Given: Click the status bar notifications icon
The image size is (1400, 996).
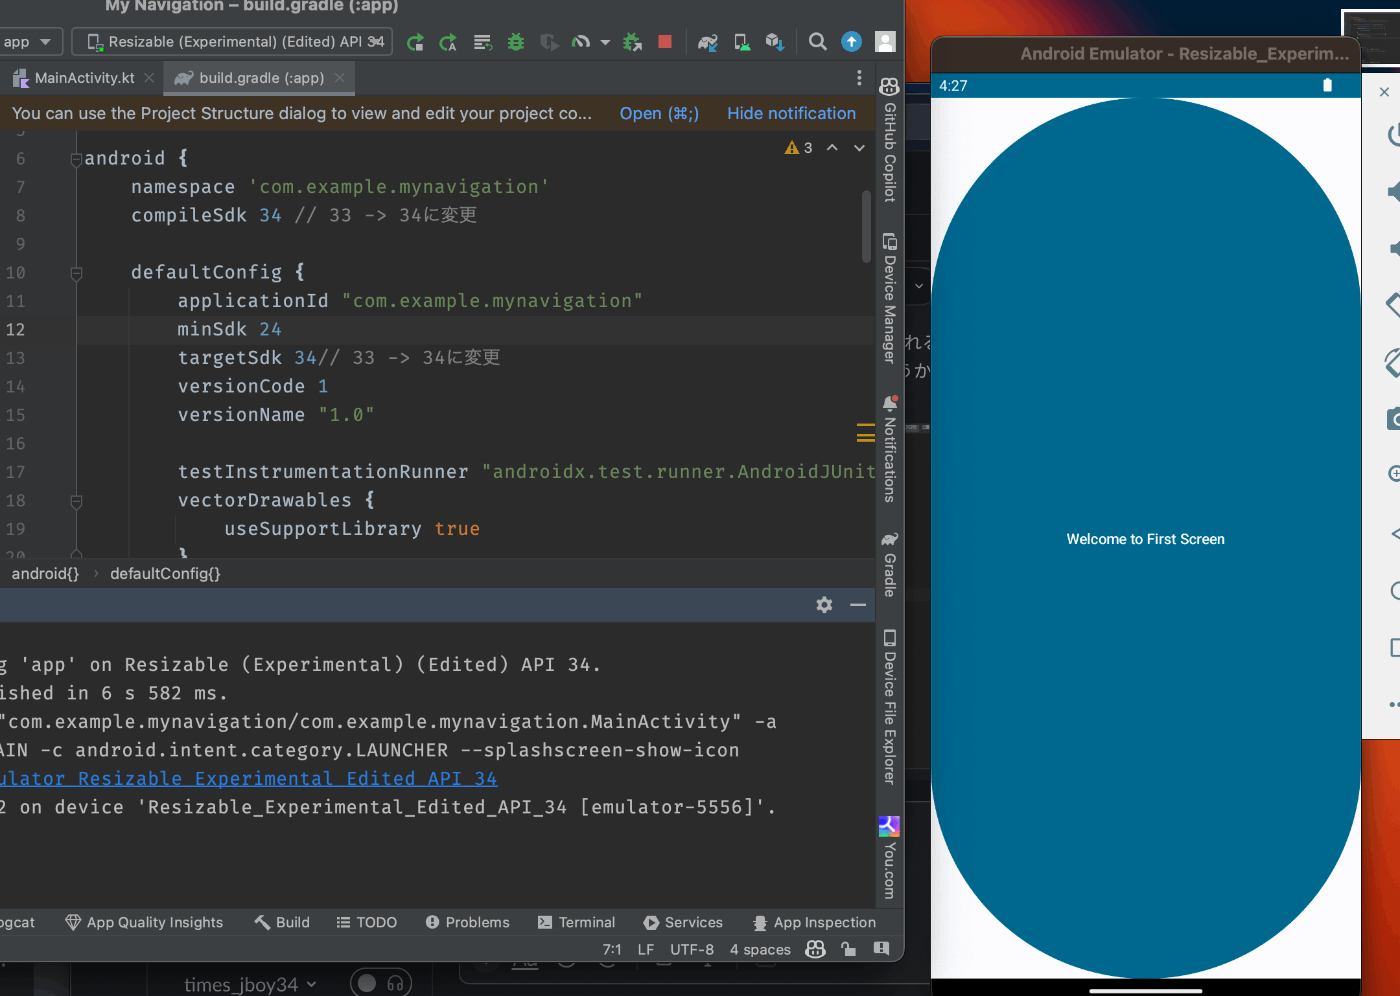Looking at the screenshot, I should 881,949.
